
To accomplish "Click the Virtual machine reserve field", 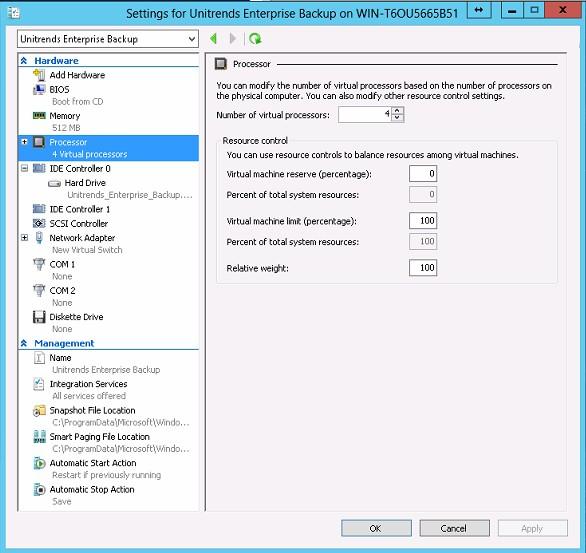I will 423,174.
